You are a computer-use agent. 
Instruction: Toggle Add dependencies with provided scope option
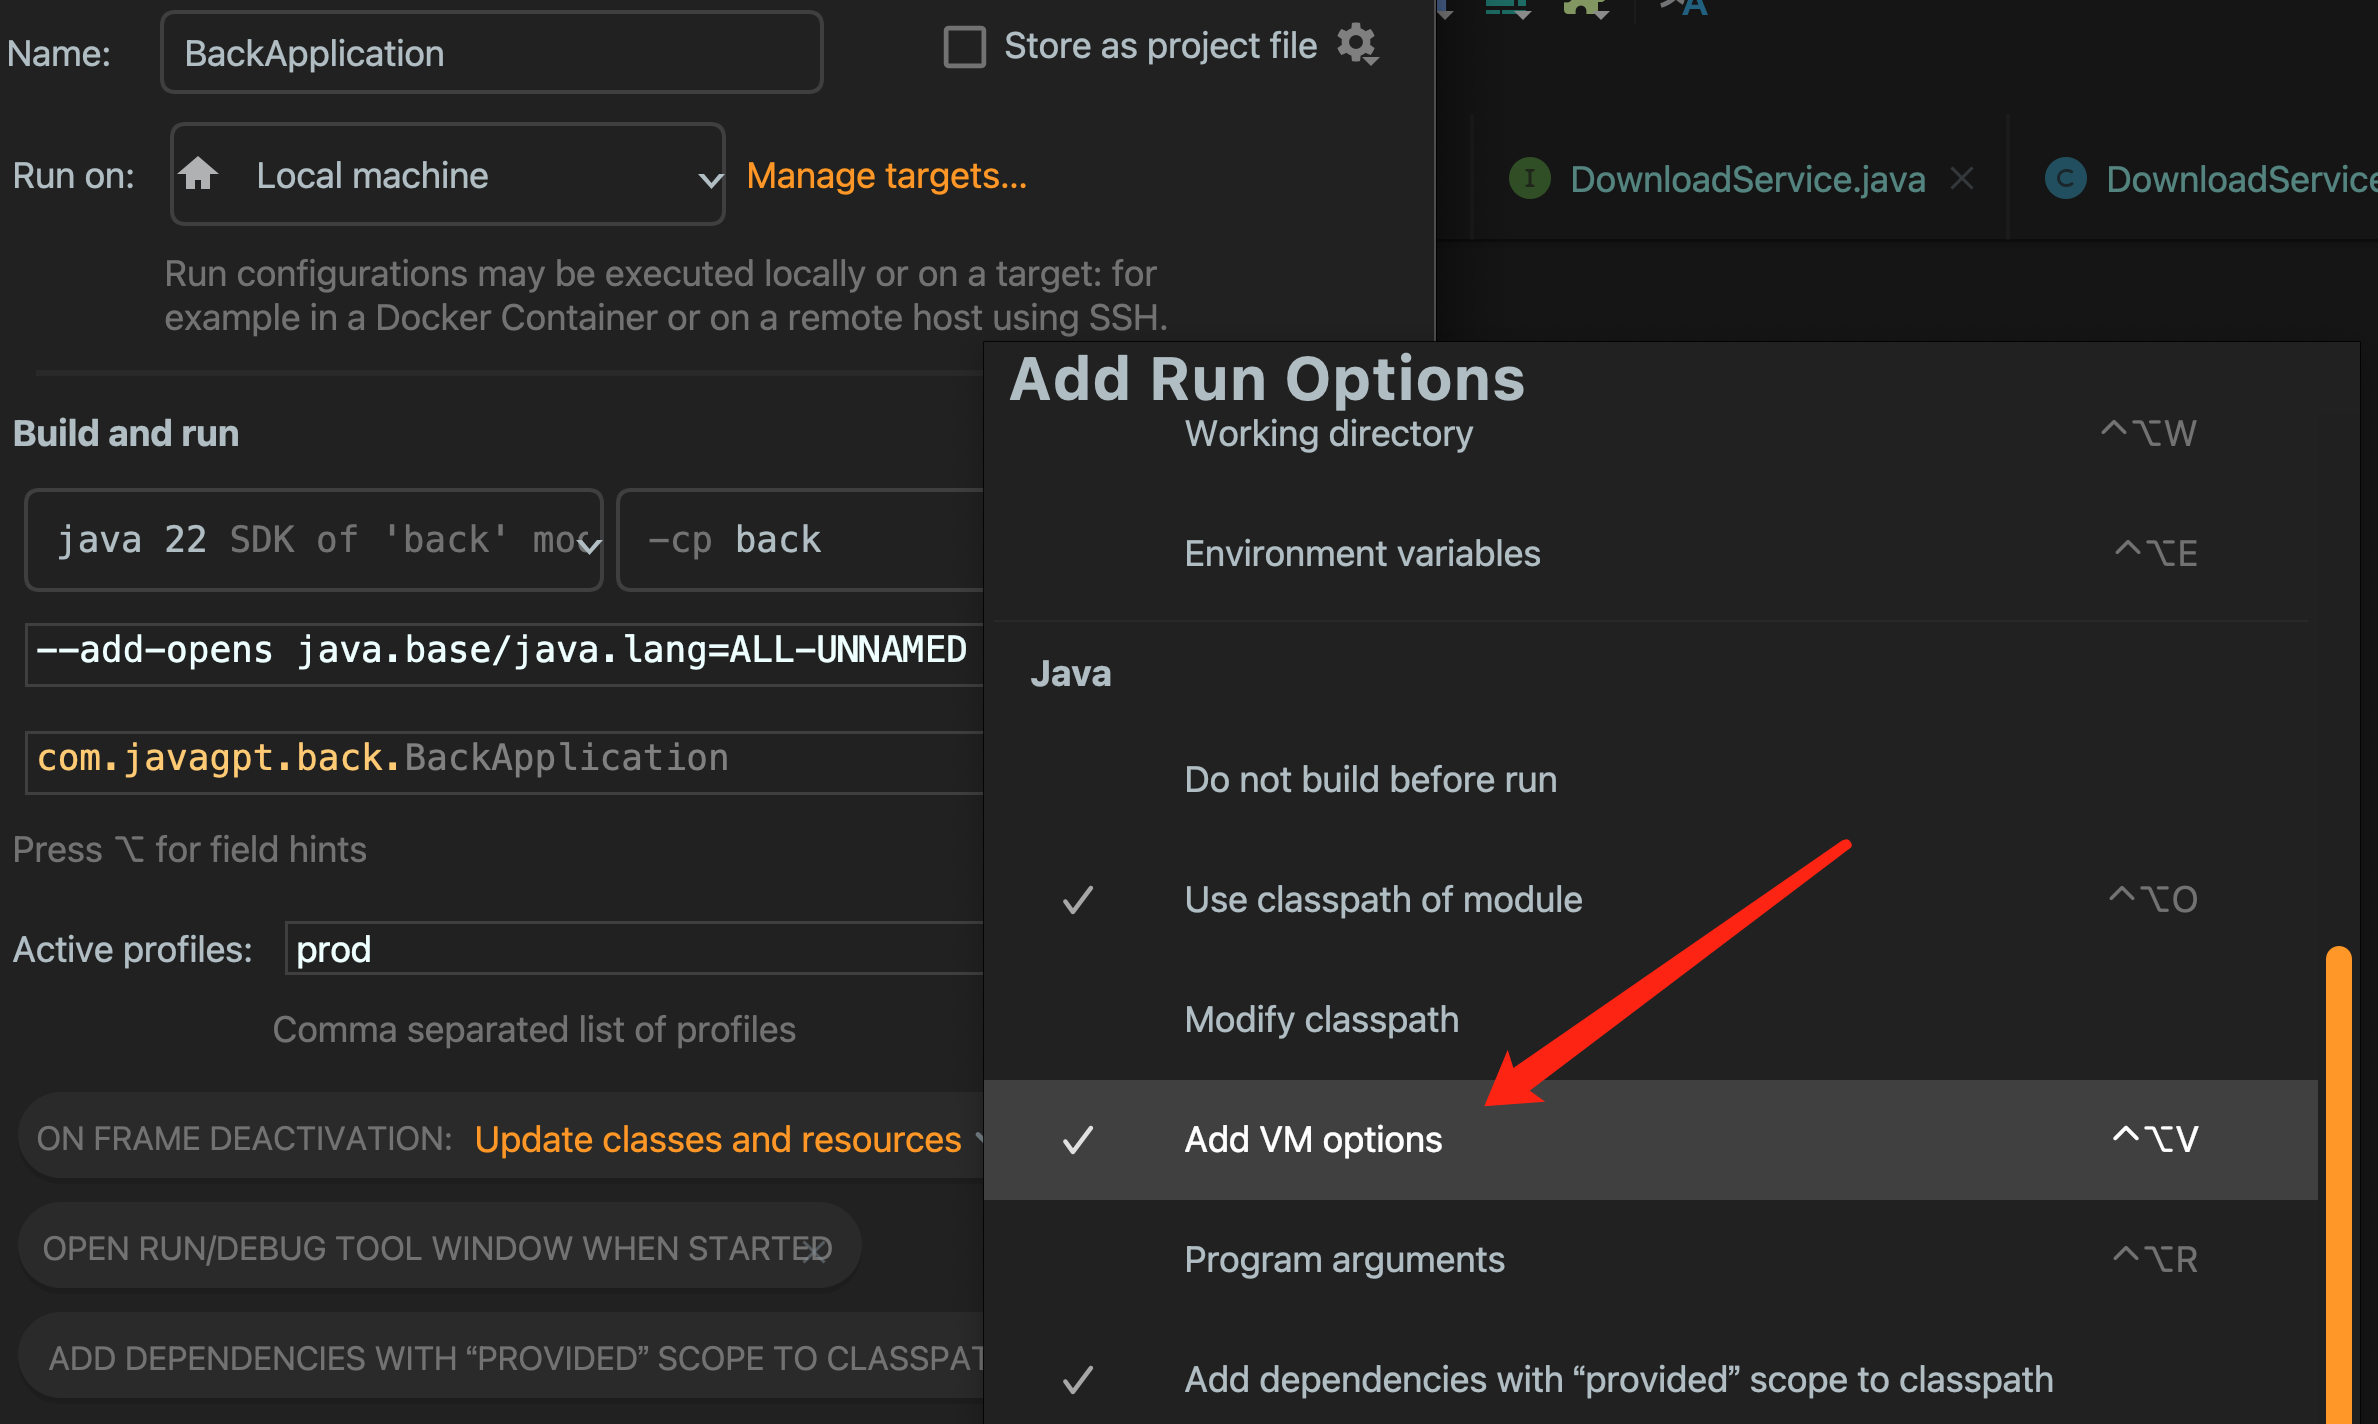(1617, 1380)
